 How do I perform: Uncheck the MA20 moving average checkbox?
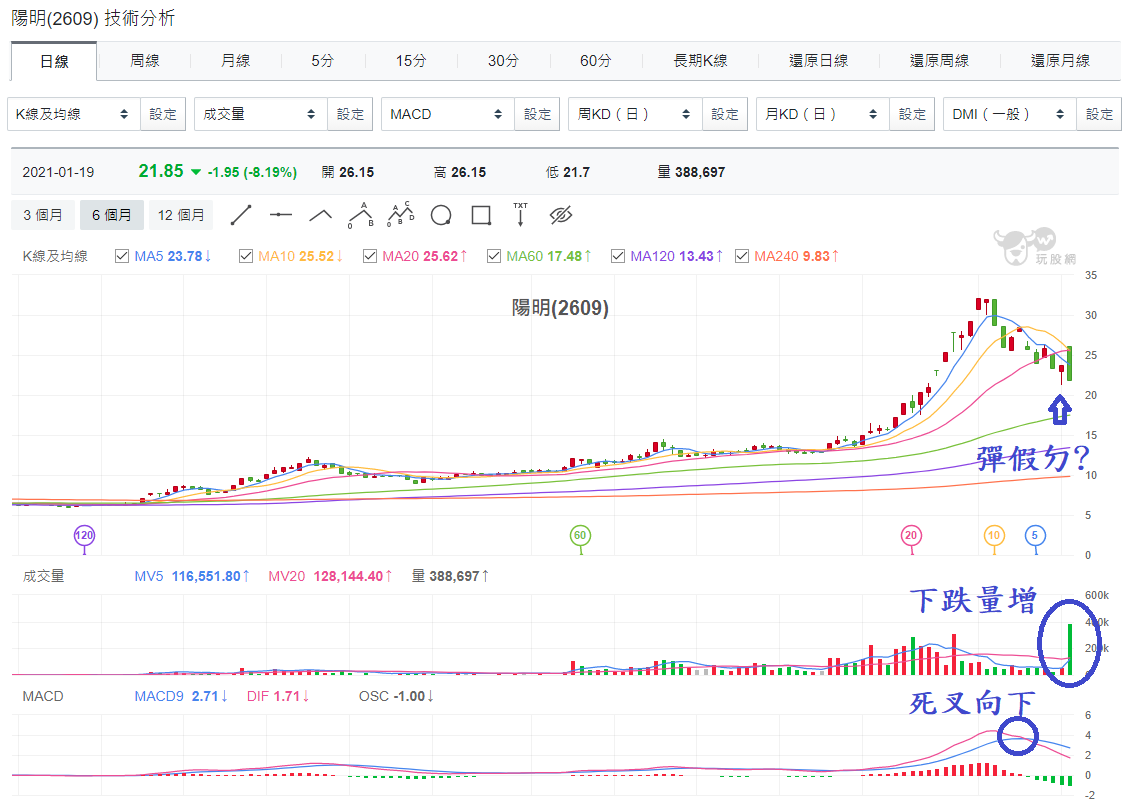[x=370, y=256]
